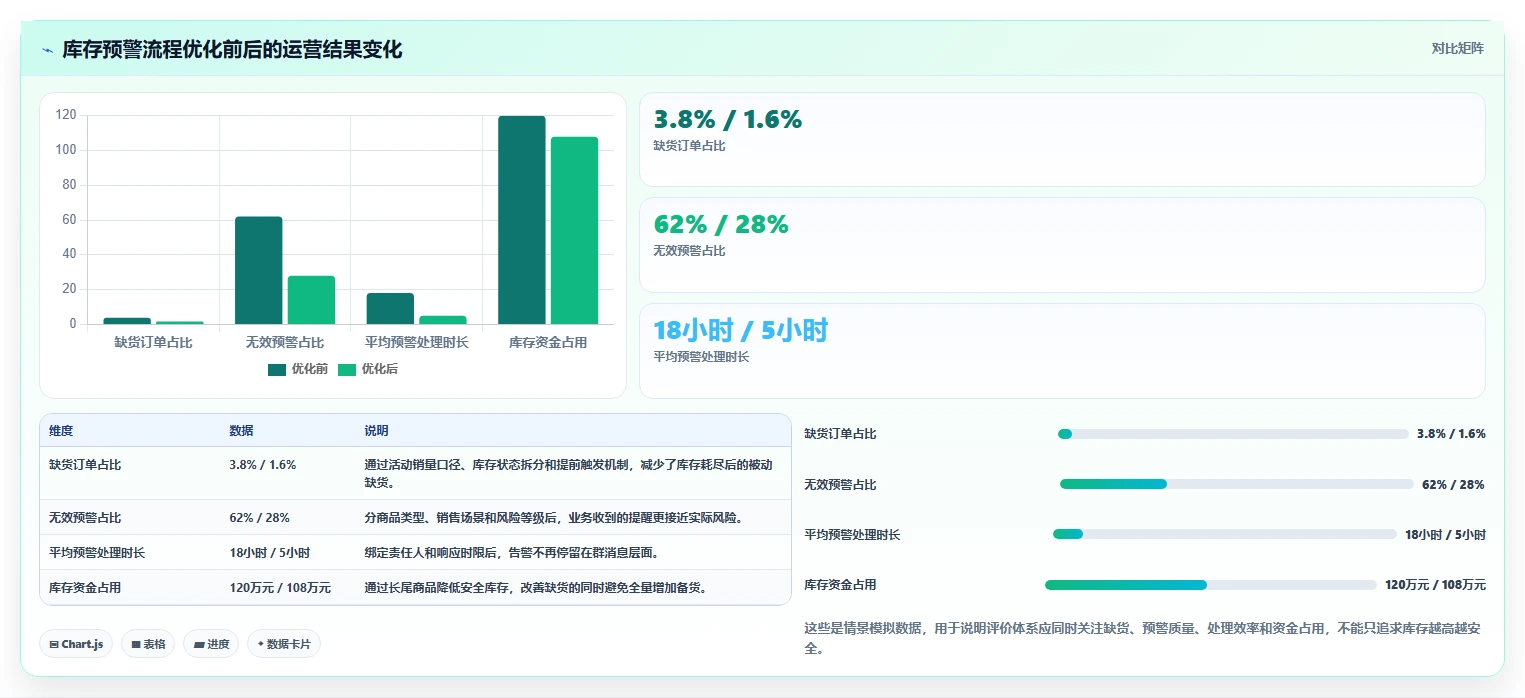Open the 62% / 28% KPI card
This screenshot has height=698, width=1525.
[1062, 245]
